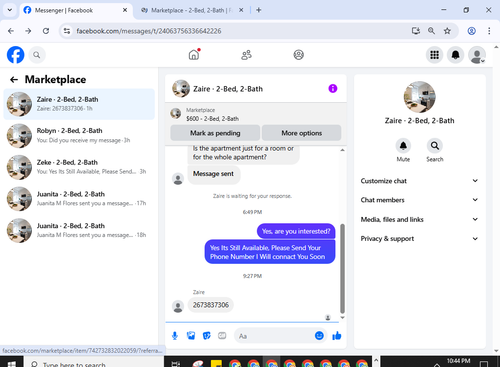Expand the Customize chat section
The width and height of the screenshot is (500, 367).
point(419,181)
